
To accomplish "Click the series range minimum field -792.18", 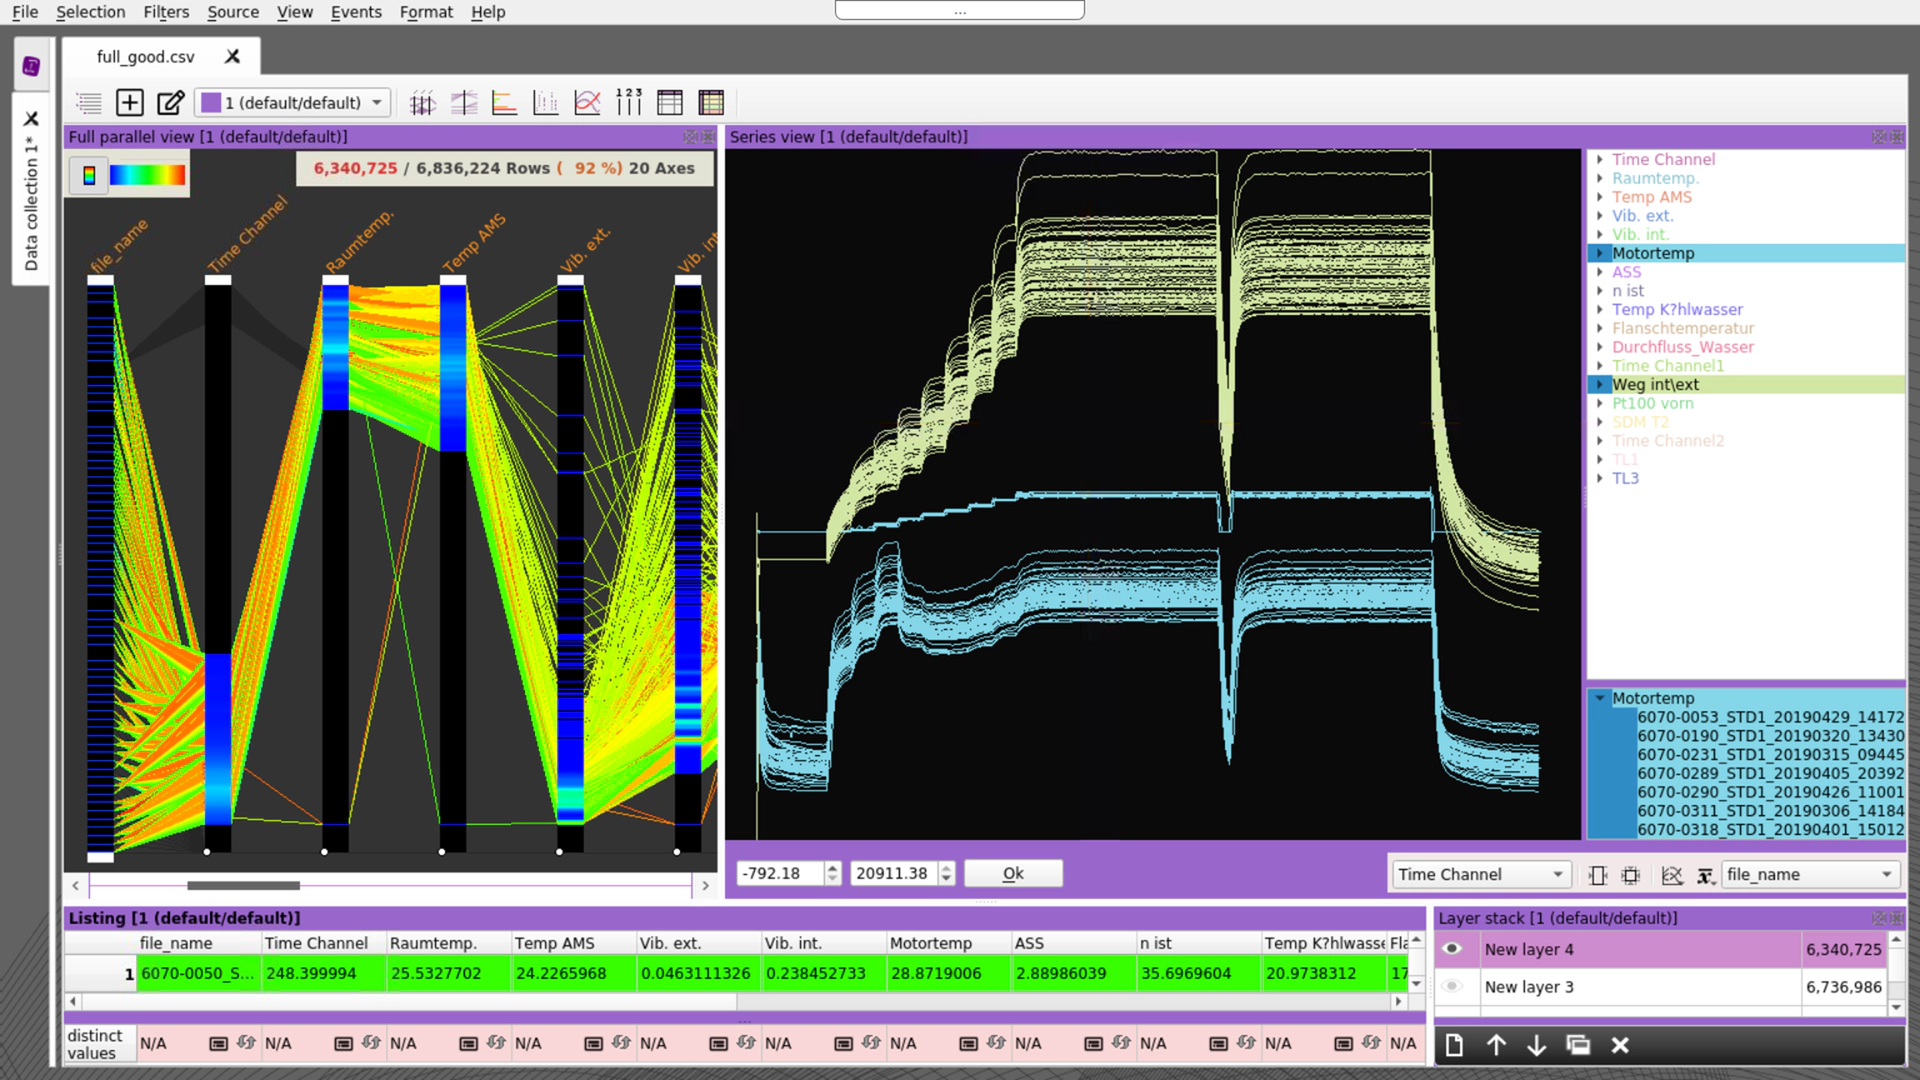I will point(780,874).
